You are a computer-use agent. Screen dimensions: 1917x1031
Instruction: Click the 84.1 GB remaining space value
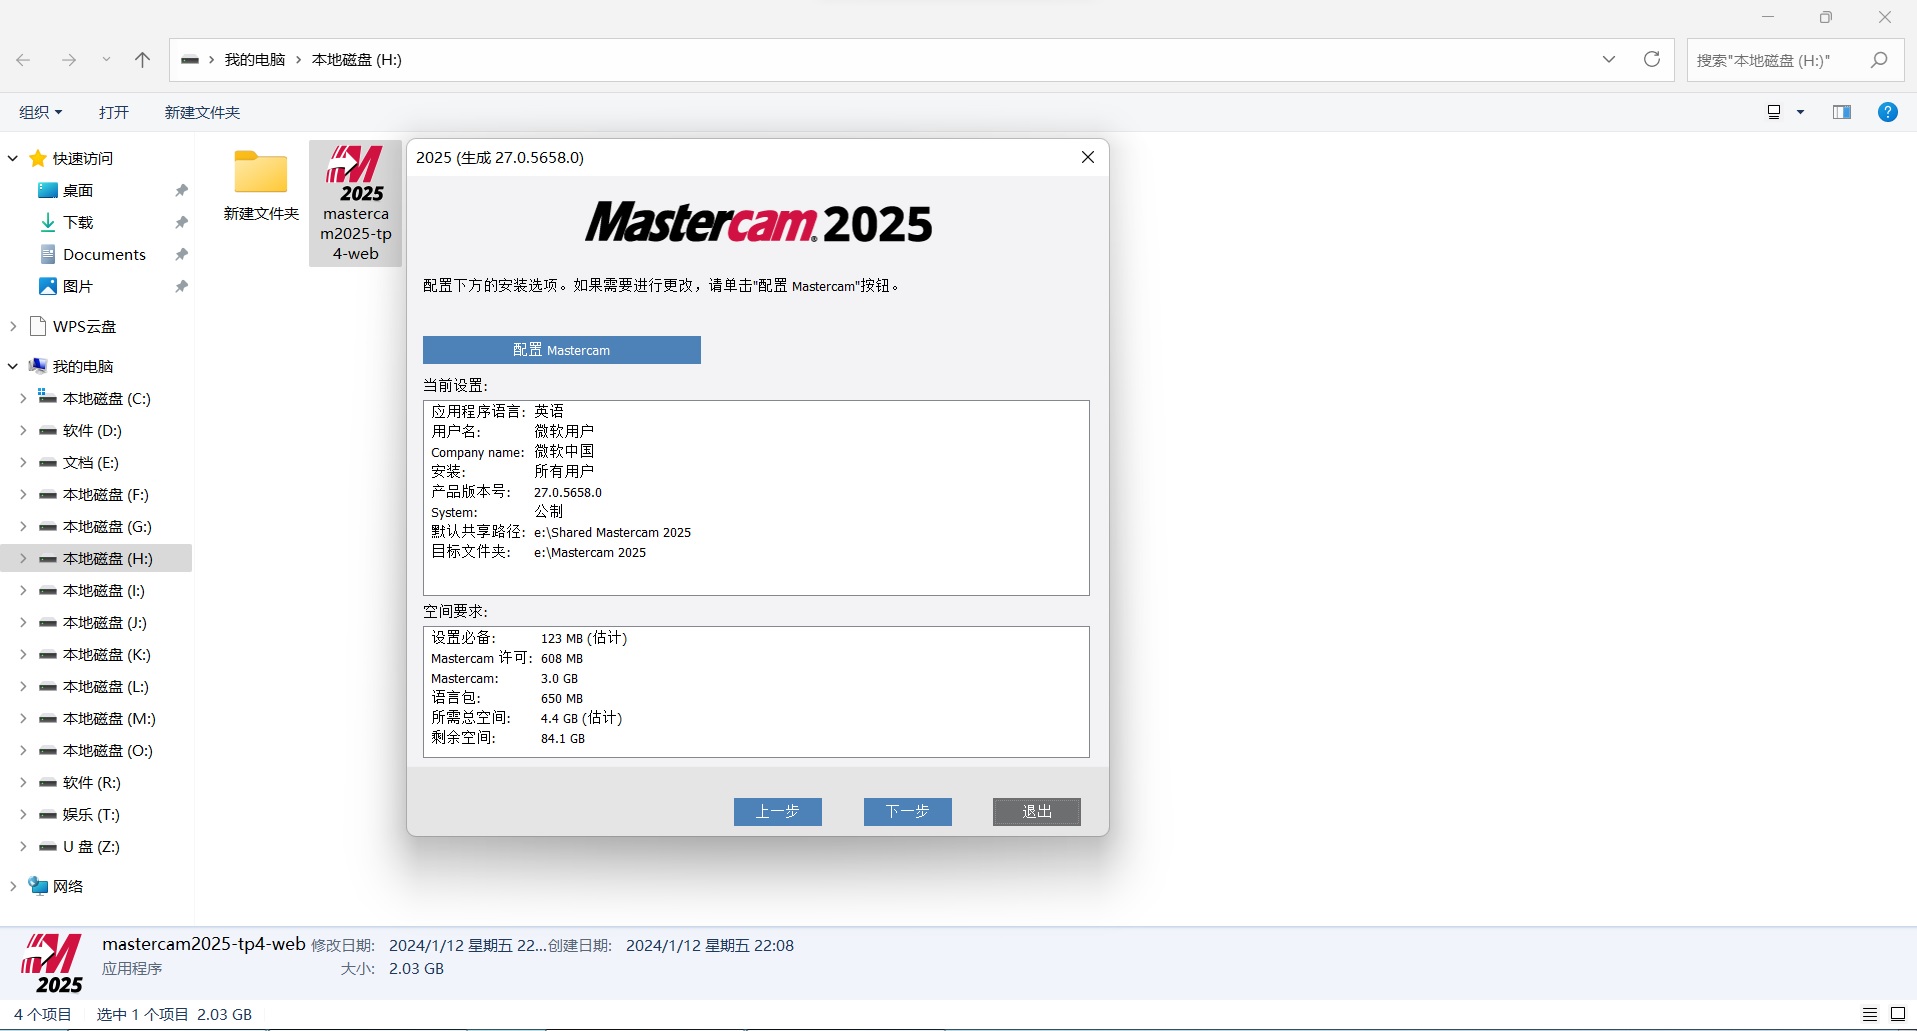[563, 738]
